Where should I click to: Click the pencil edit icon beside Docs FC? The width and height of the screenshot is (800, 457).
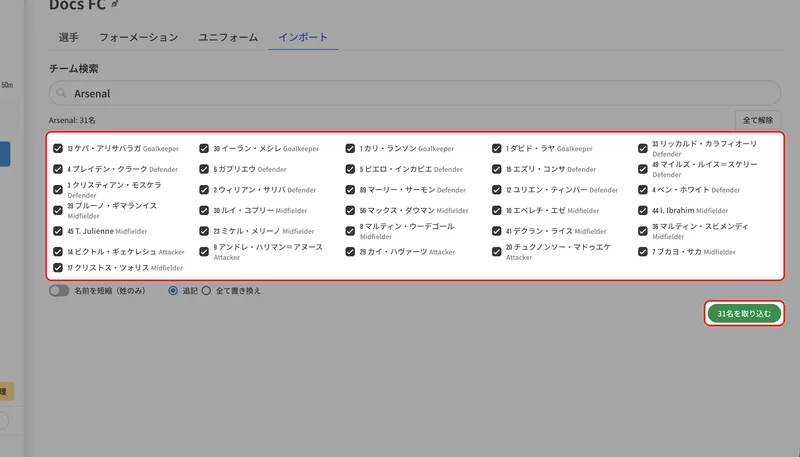115,5
